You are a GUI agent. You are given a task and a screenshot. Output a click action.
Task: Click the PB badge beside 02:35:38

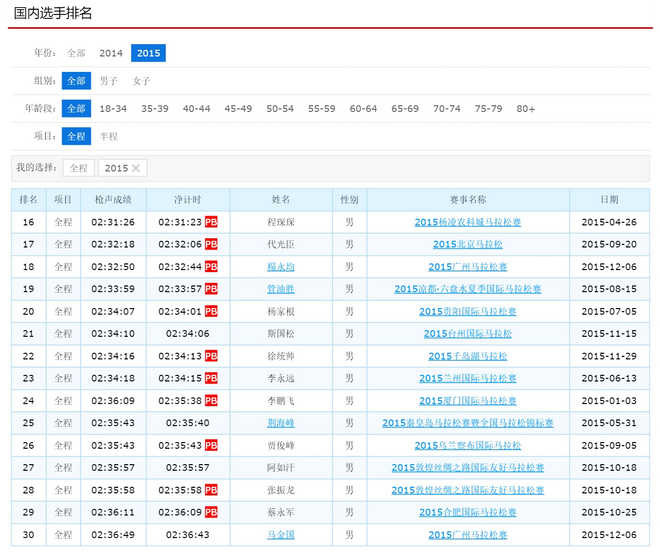point(211,400)
